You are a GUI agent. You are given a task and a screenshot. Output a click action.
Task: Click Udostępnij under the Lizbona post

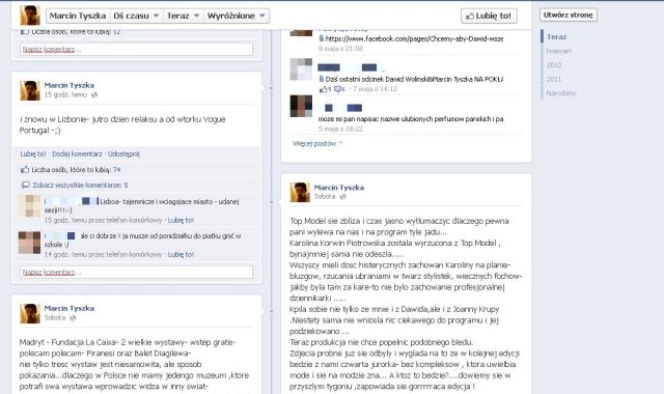[x=124, y=154]
